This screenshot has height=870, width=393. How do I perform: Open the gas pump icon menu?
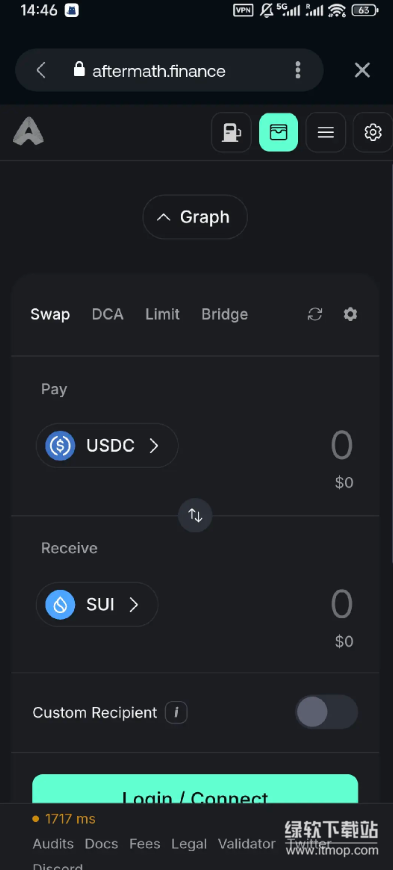tap(231, 132)
